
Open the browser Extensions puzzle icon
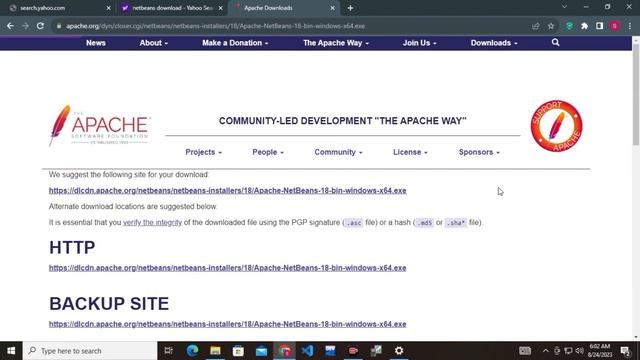click(x=584, y=26)
